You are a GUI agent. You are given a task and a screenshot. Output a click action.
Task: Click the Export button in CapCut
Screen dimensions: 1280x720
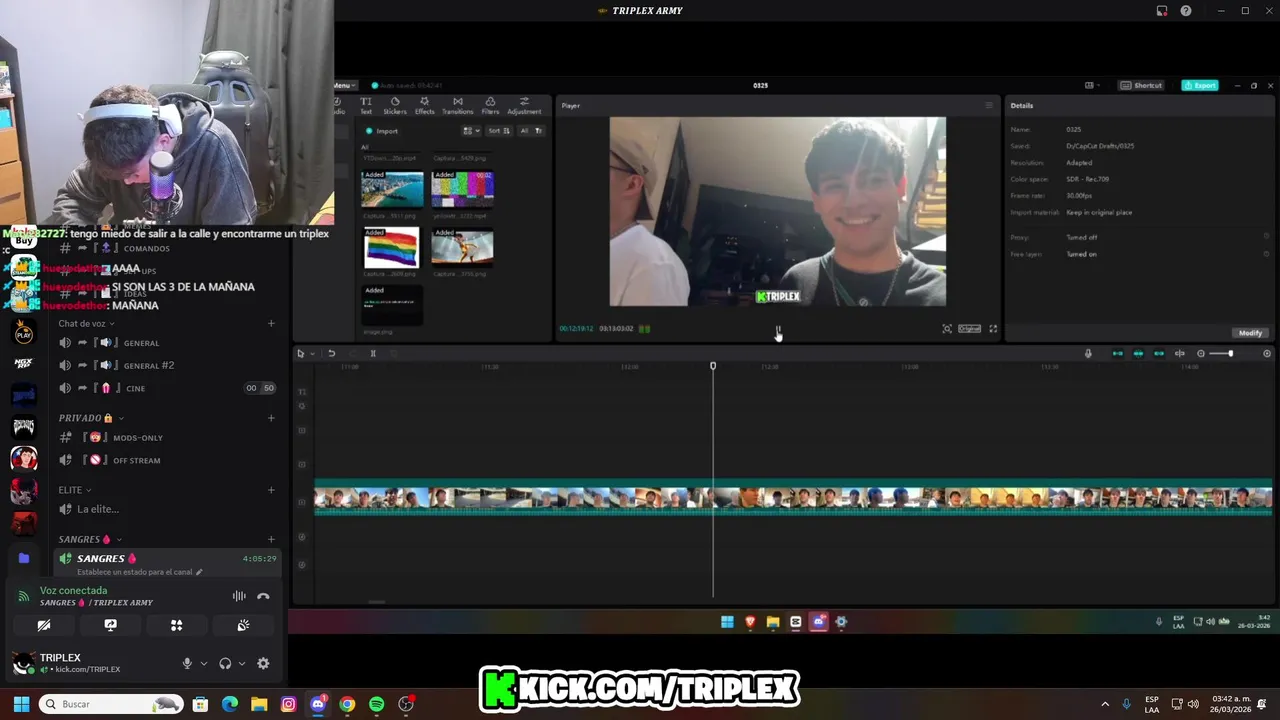coord(1200,85)
